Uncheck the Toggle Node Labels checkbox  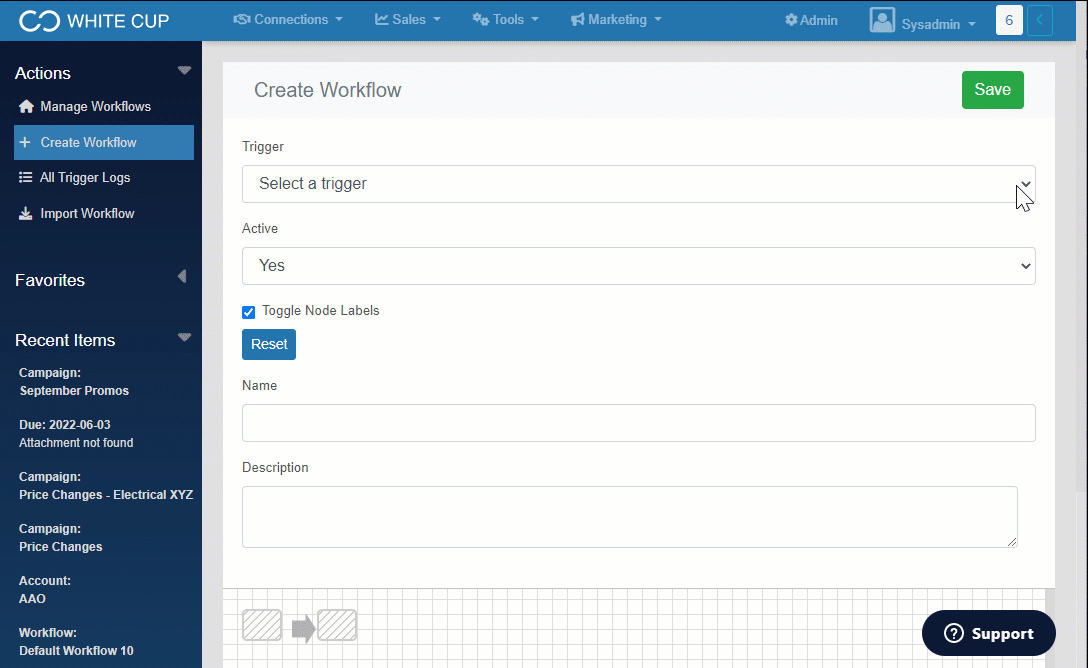tap(249, 312)
